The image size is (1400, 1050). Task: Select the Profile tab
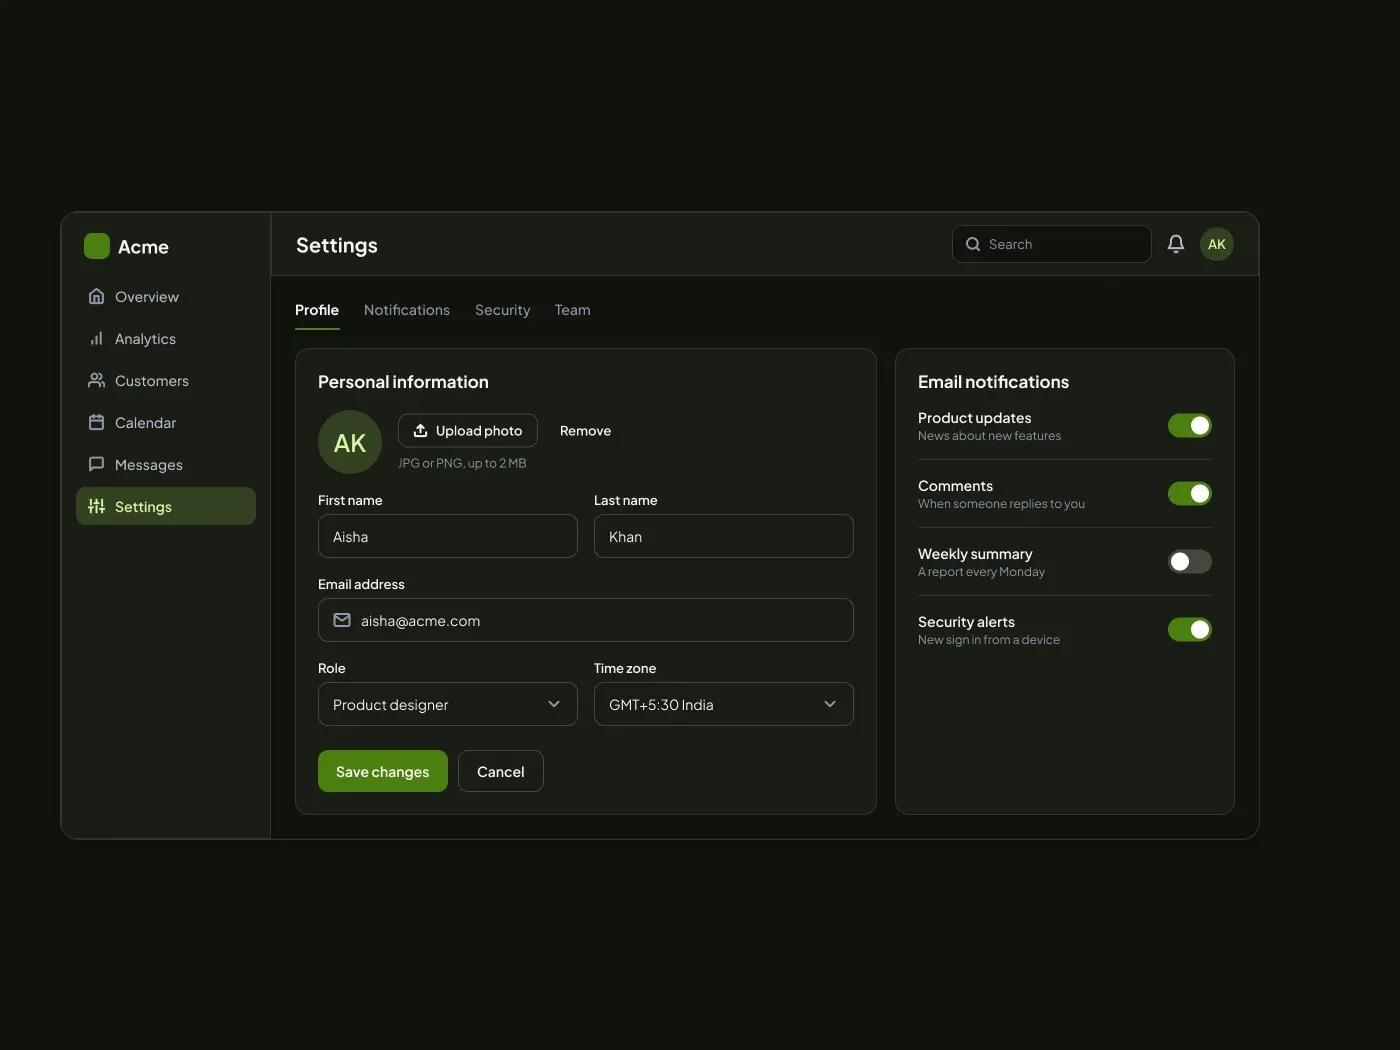tap(317, 310)
